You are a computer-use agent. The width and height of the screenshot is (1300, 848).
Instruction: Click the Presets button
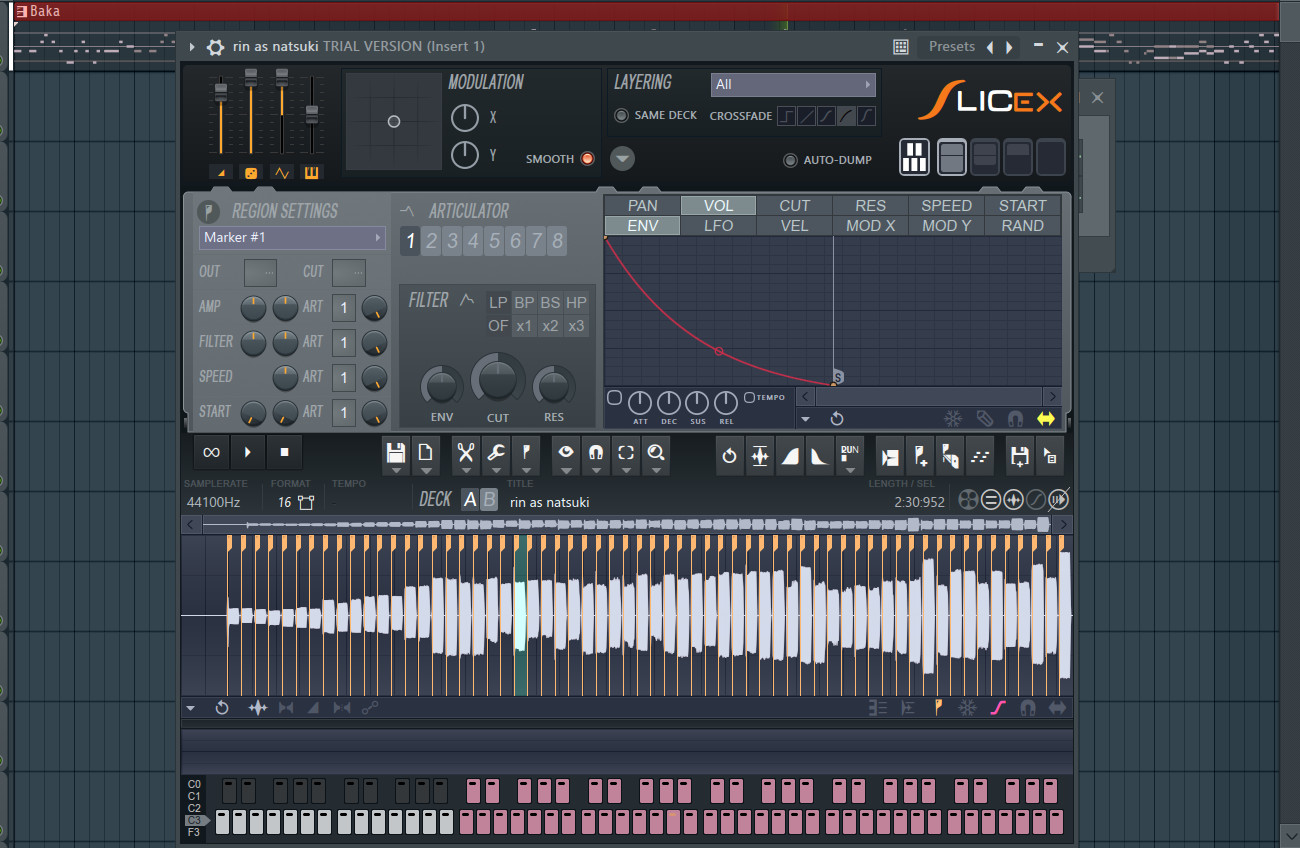(951, 47)
